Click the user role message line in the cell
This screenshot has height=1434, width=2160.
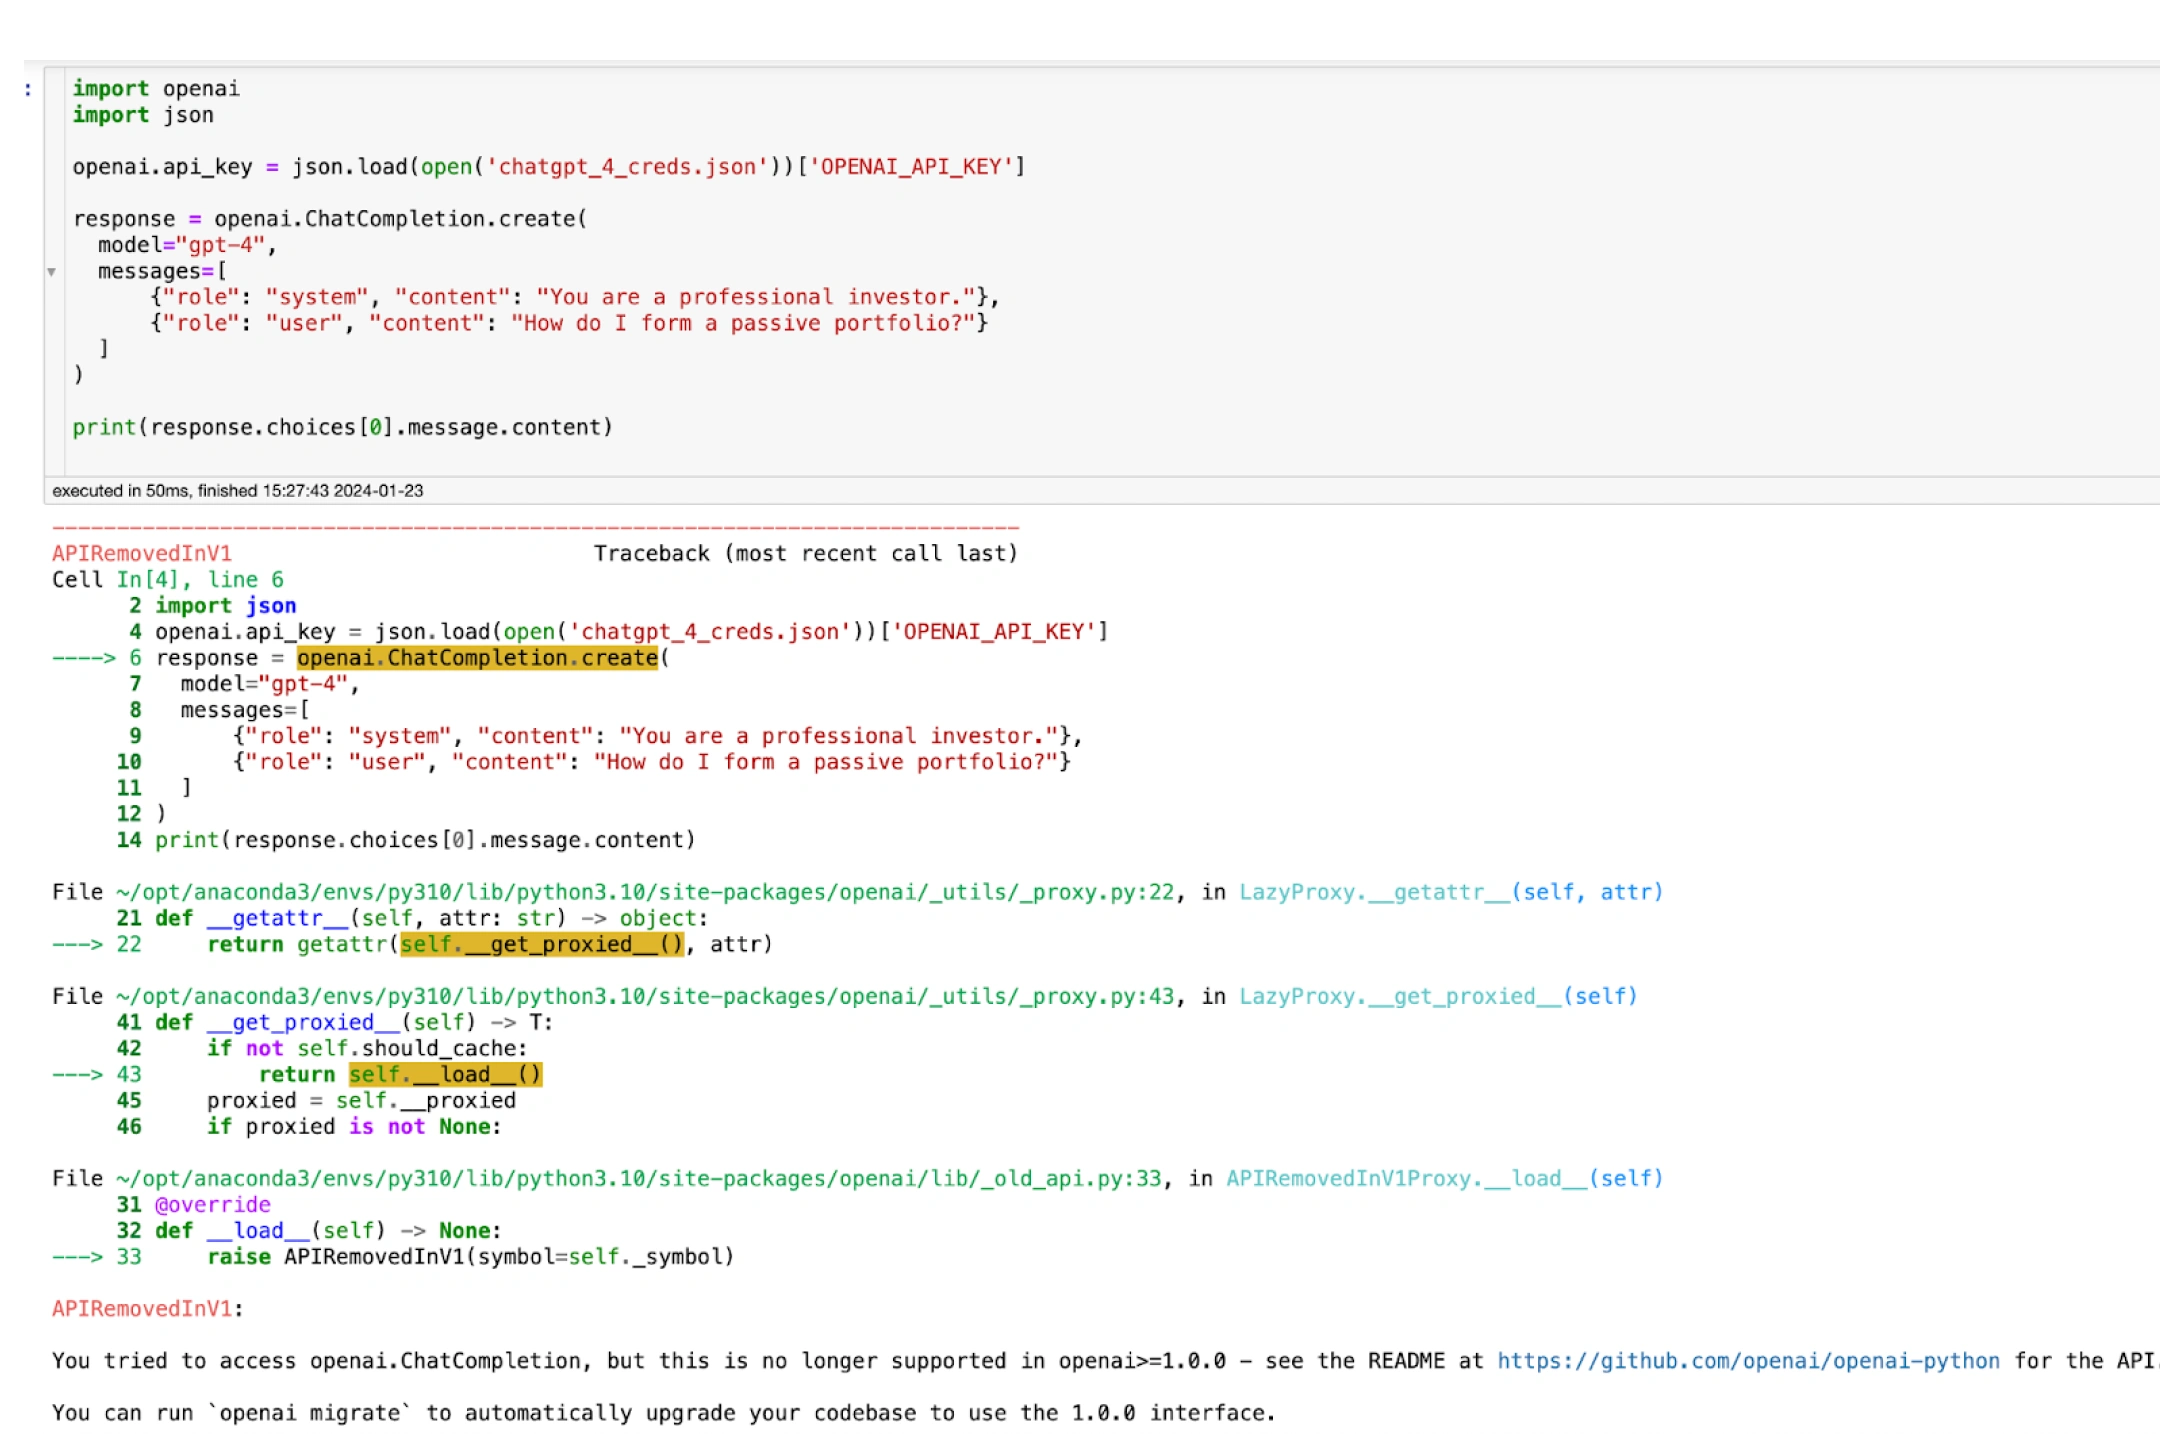pos(569,323)
